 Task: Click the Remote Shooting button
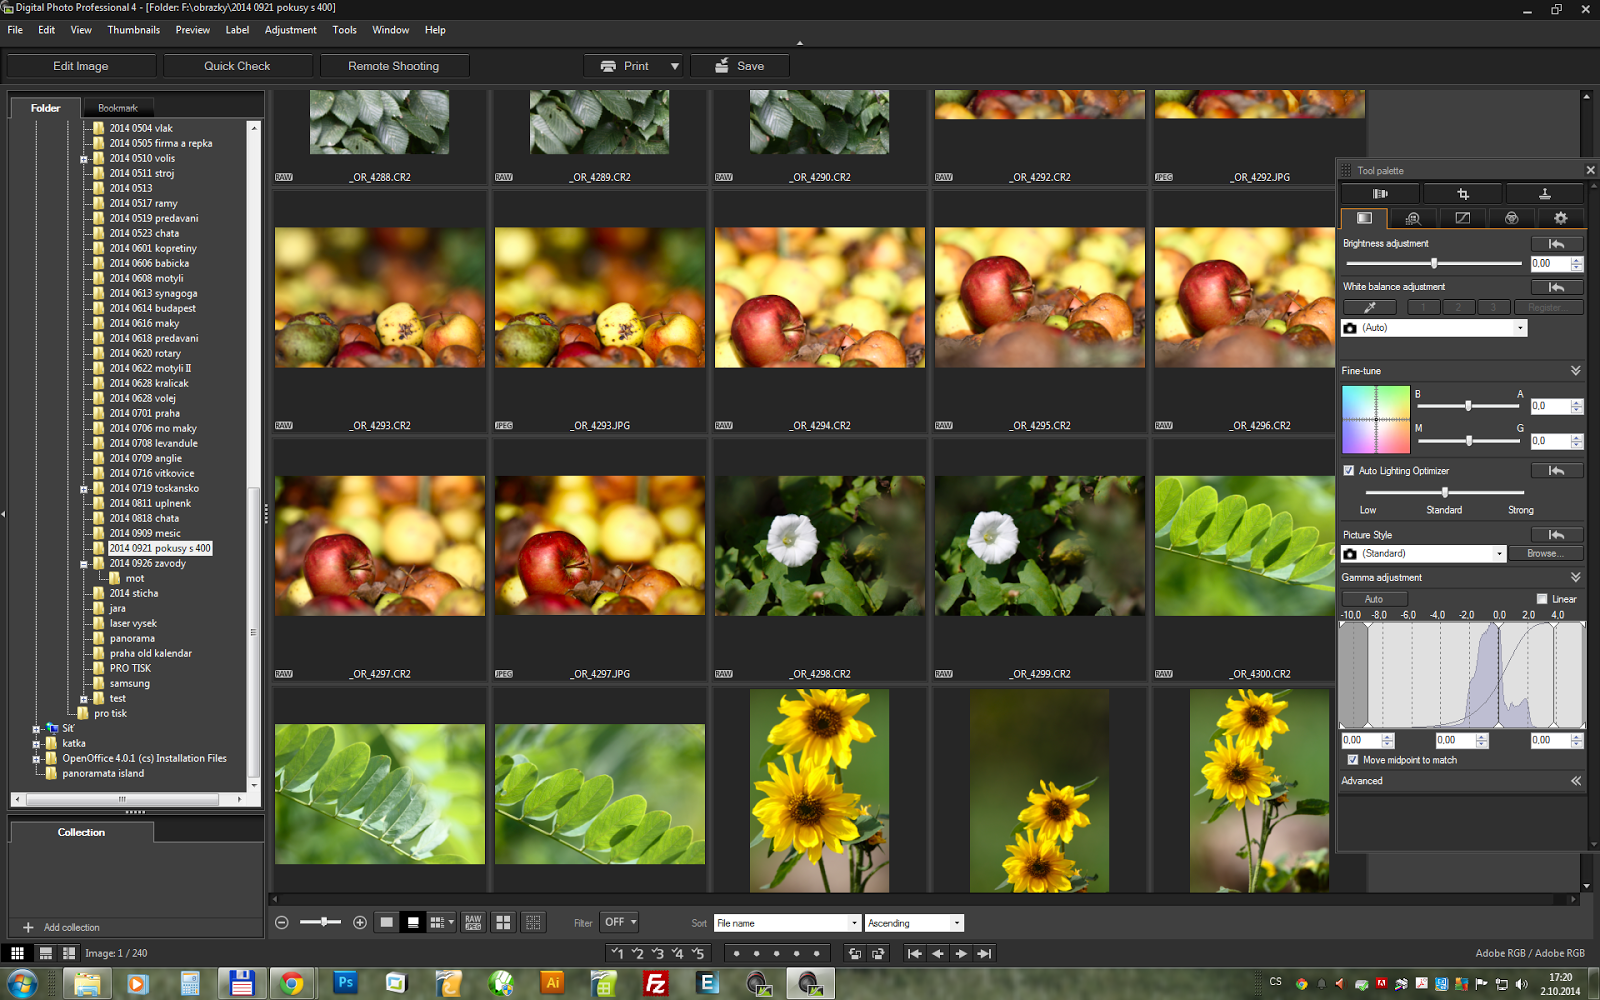coord(393,66)
